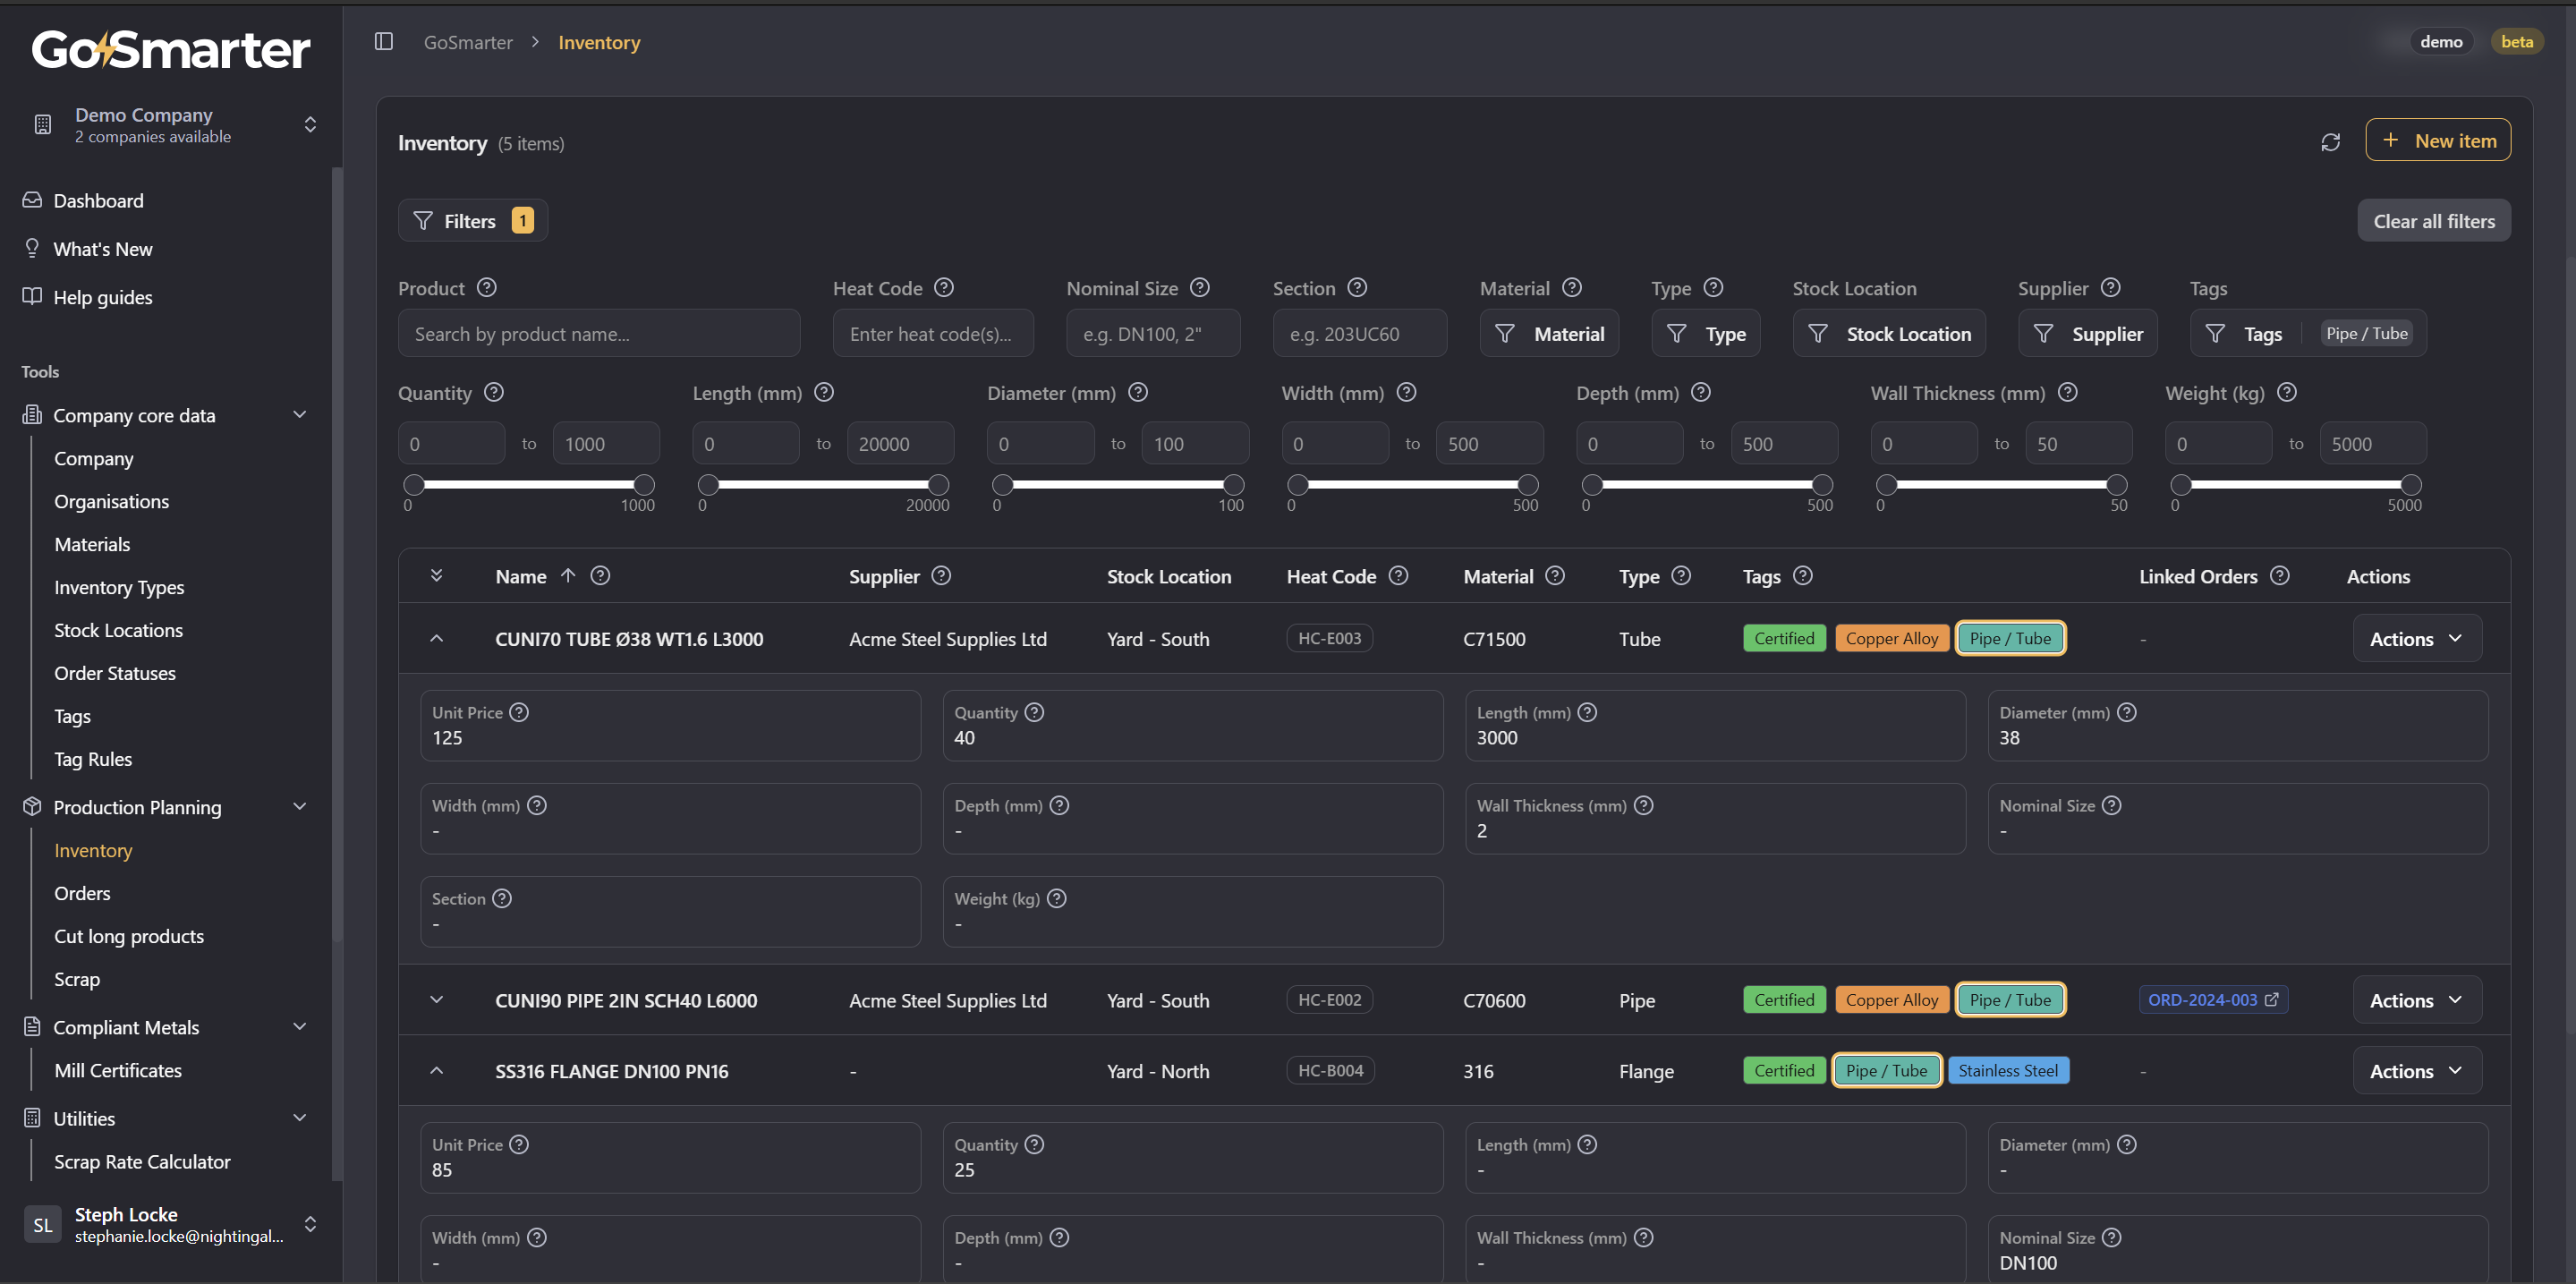Open Actions dropdown for SS316 FLANGE

point(2417,1071)
